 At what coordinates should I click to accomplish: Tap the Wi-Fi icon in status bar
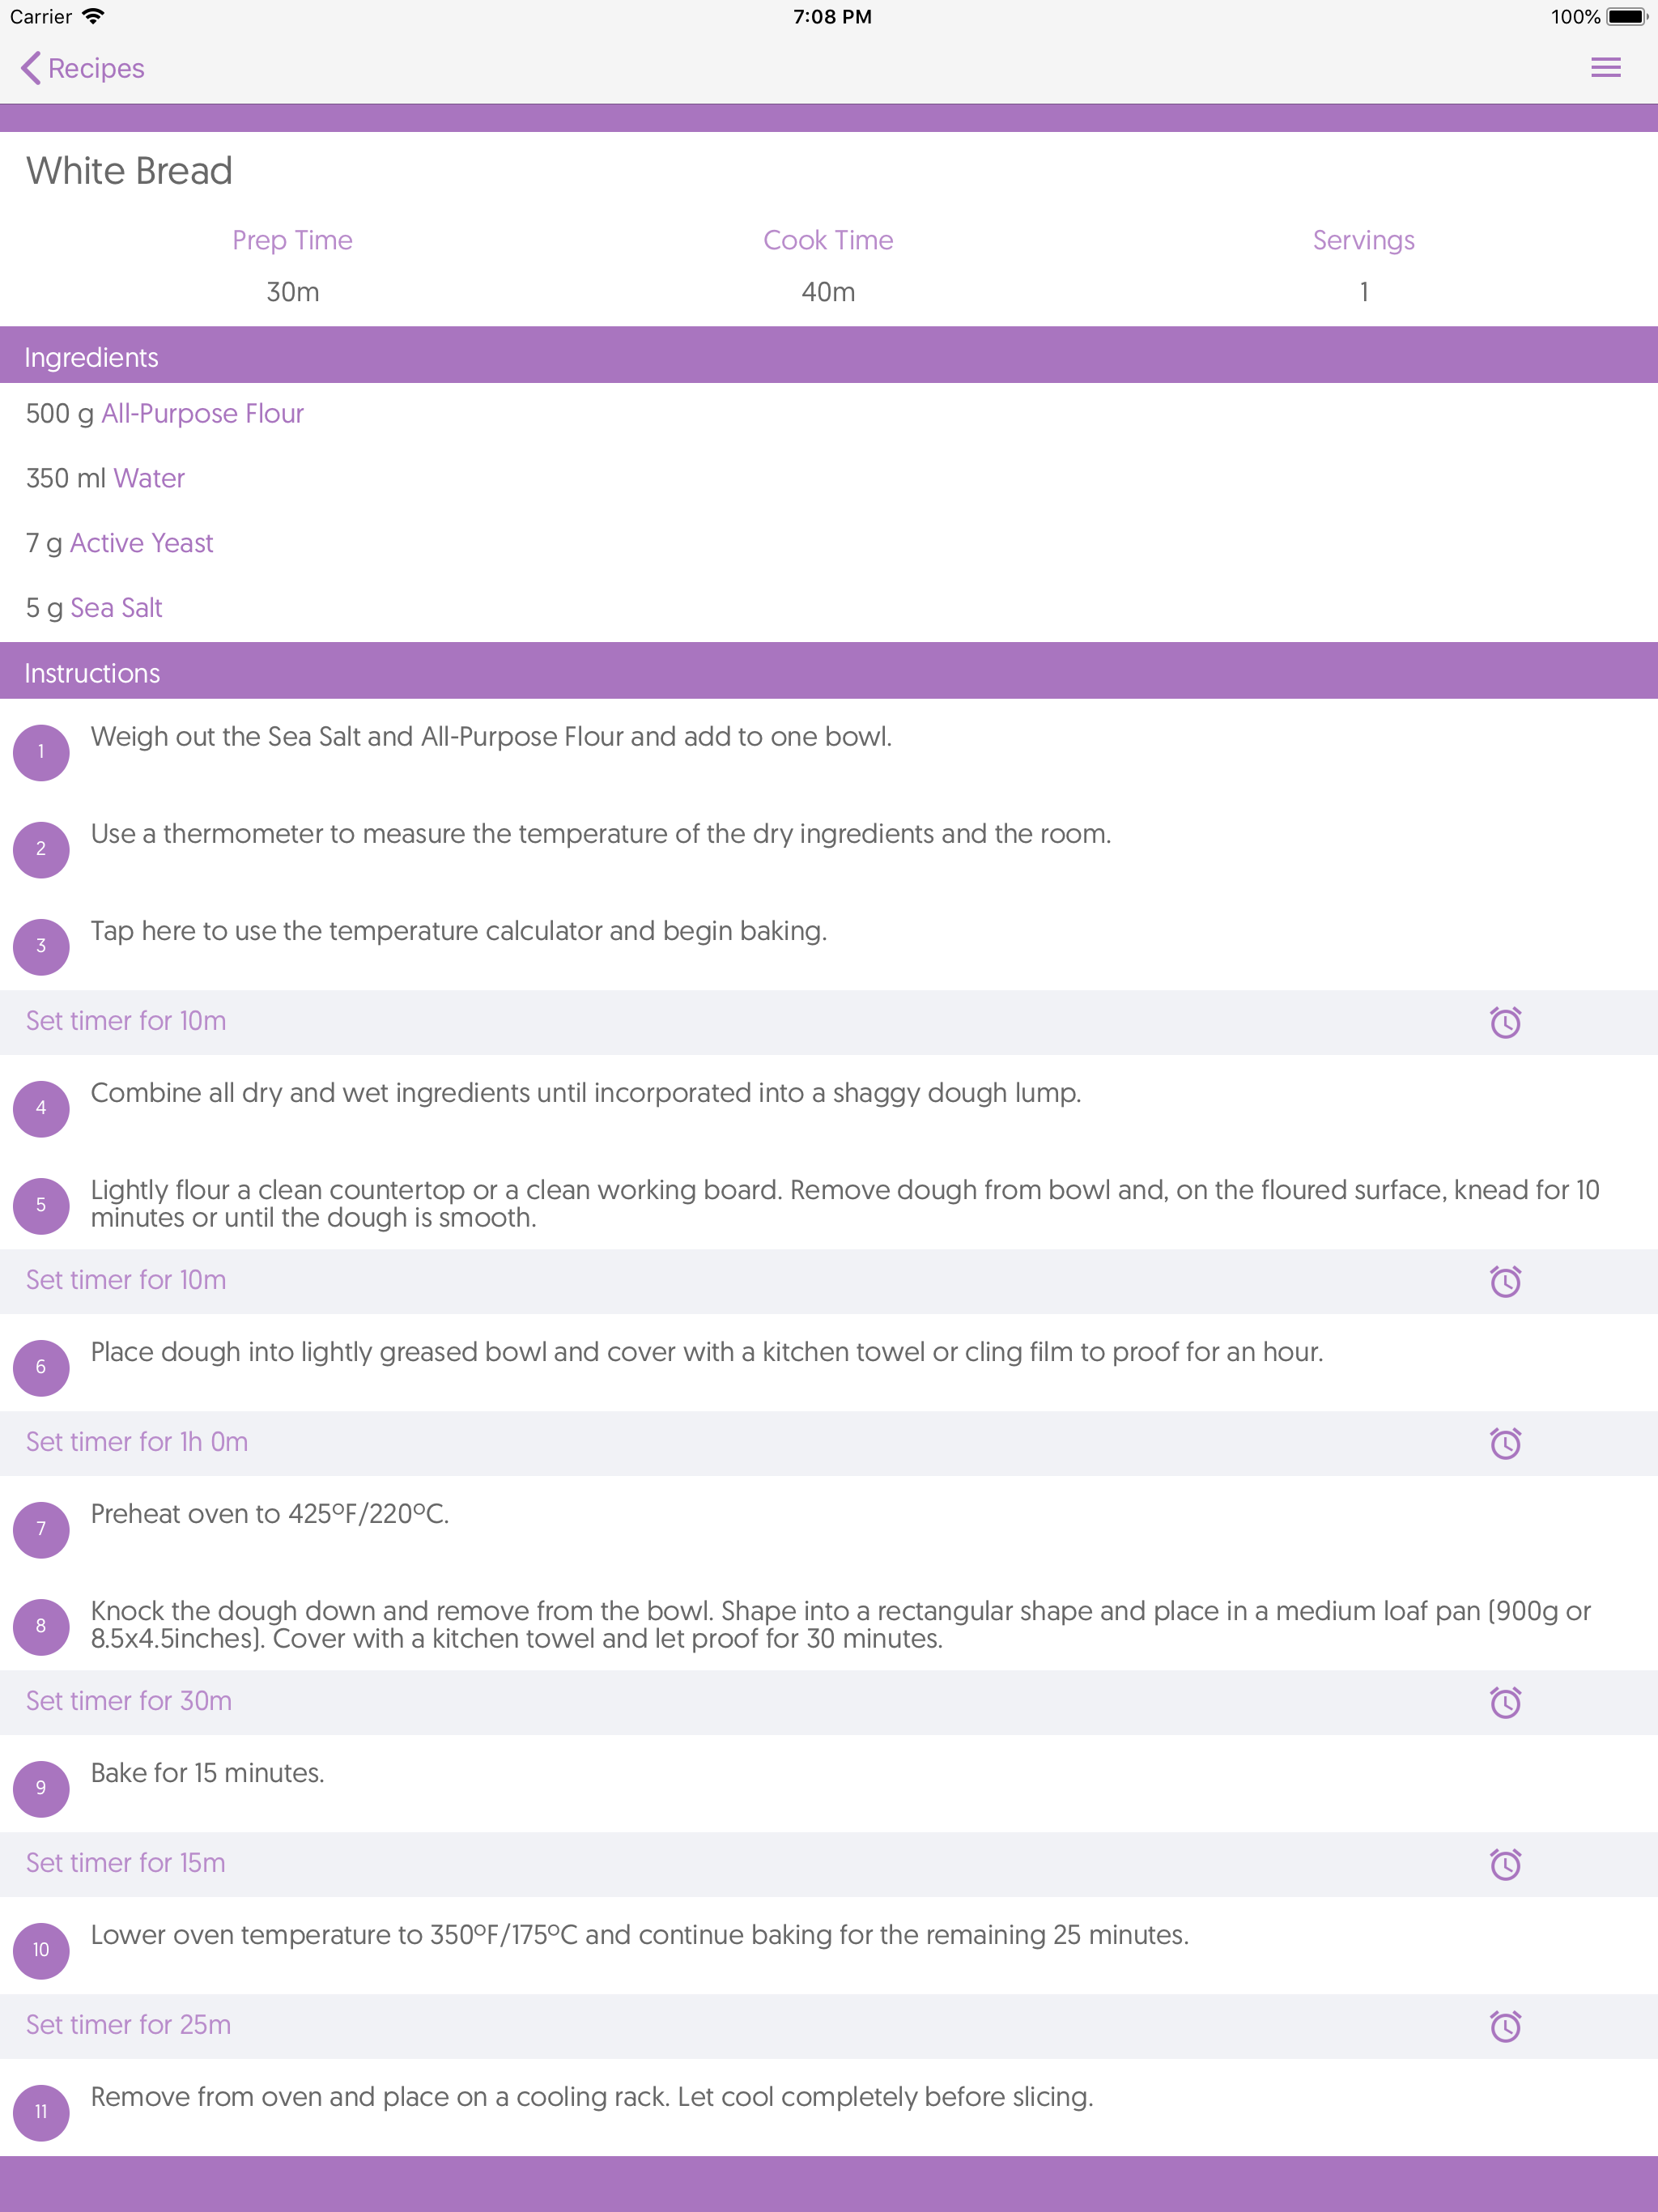[95, 16]
